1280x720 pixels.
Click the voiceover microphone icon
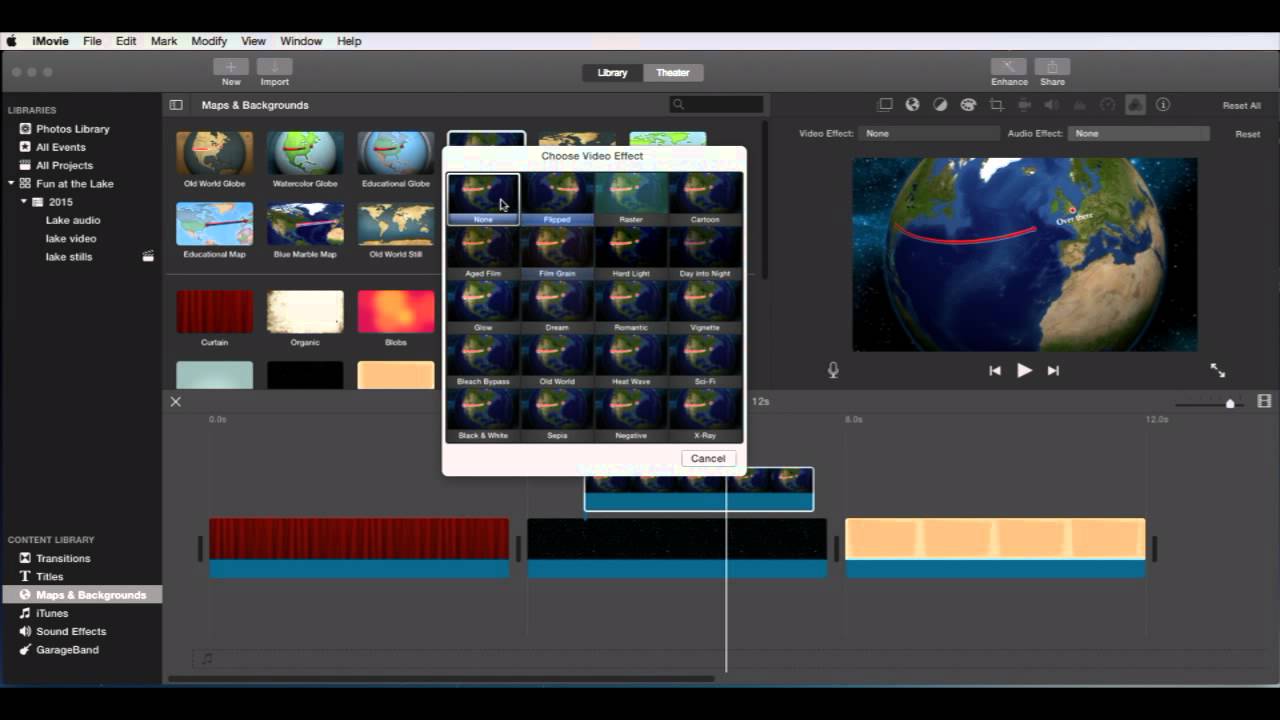click(x=833, y=370)
